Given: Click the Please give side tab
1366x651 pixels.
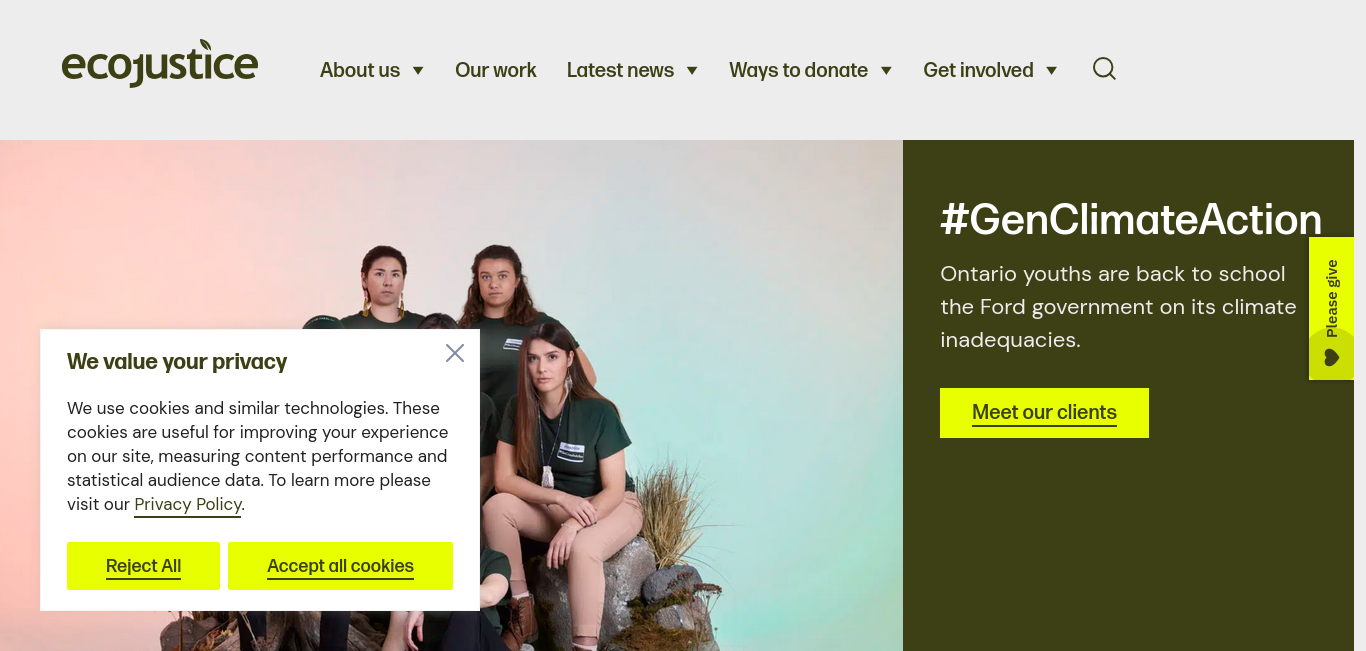Looking at the screenshot, I should [x=1331, y=308].
